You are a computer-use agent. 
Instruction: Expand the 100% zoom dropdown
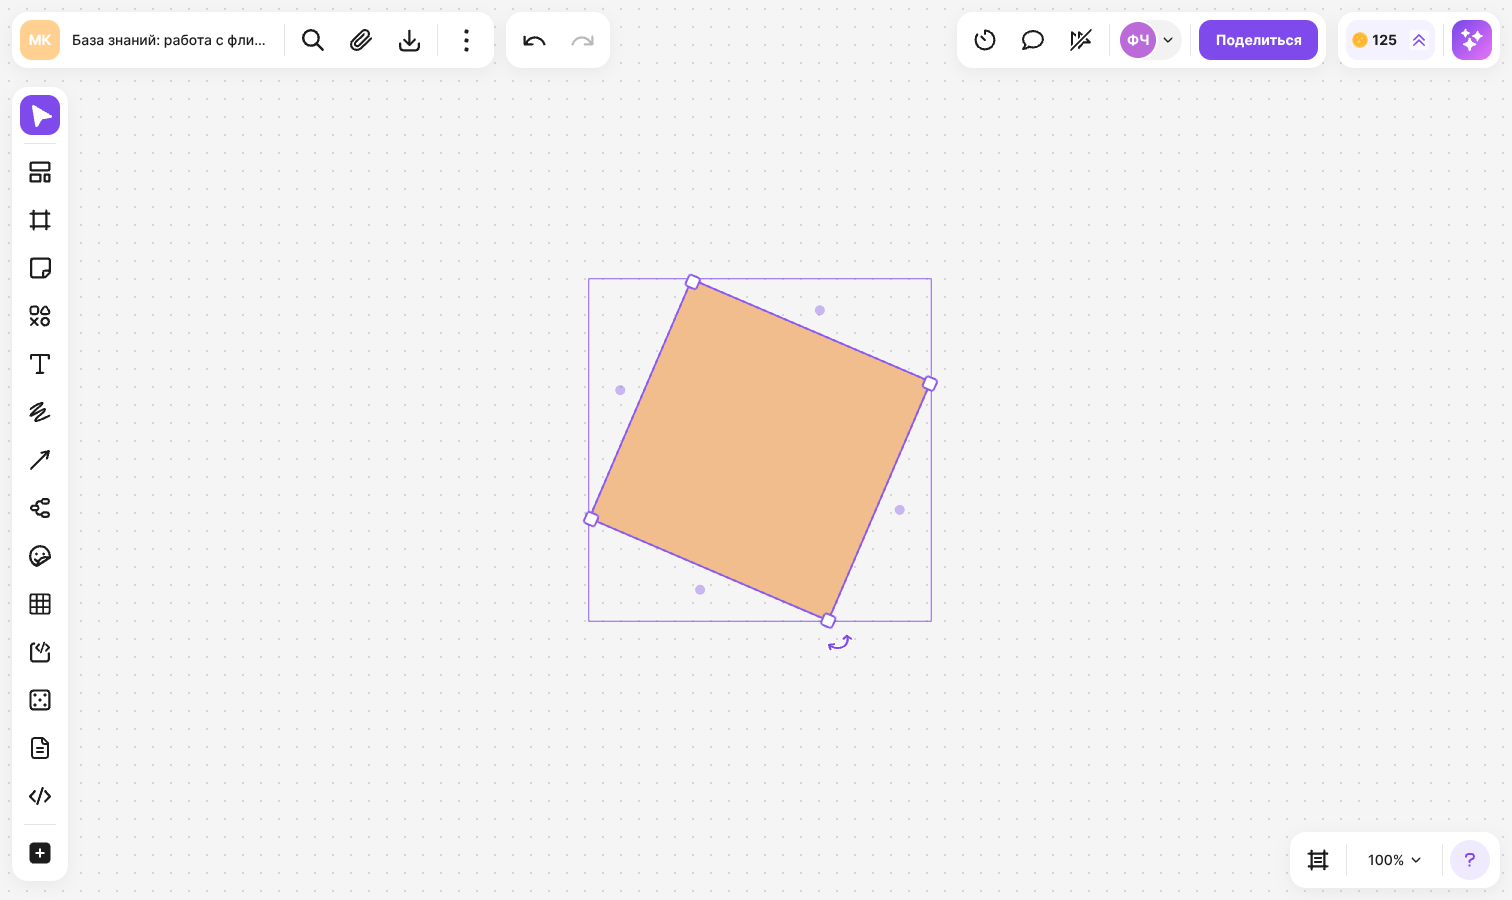1394,860
